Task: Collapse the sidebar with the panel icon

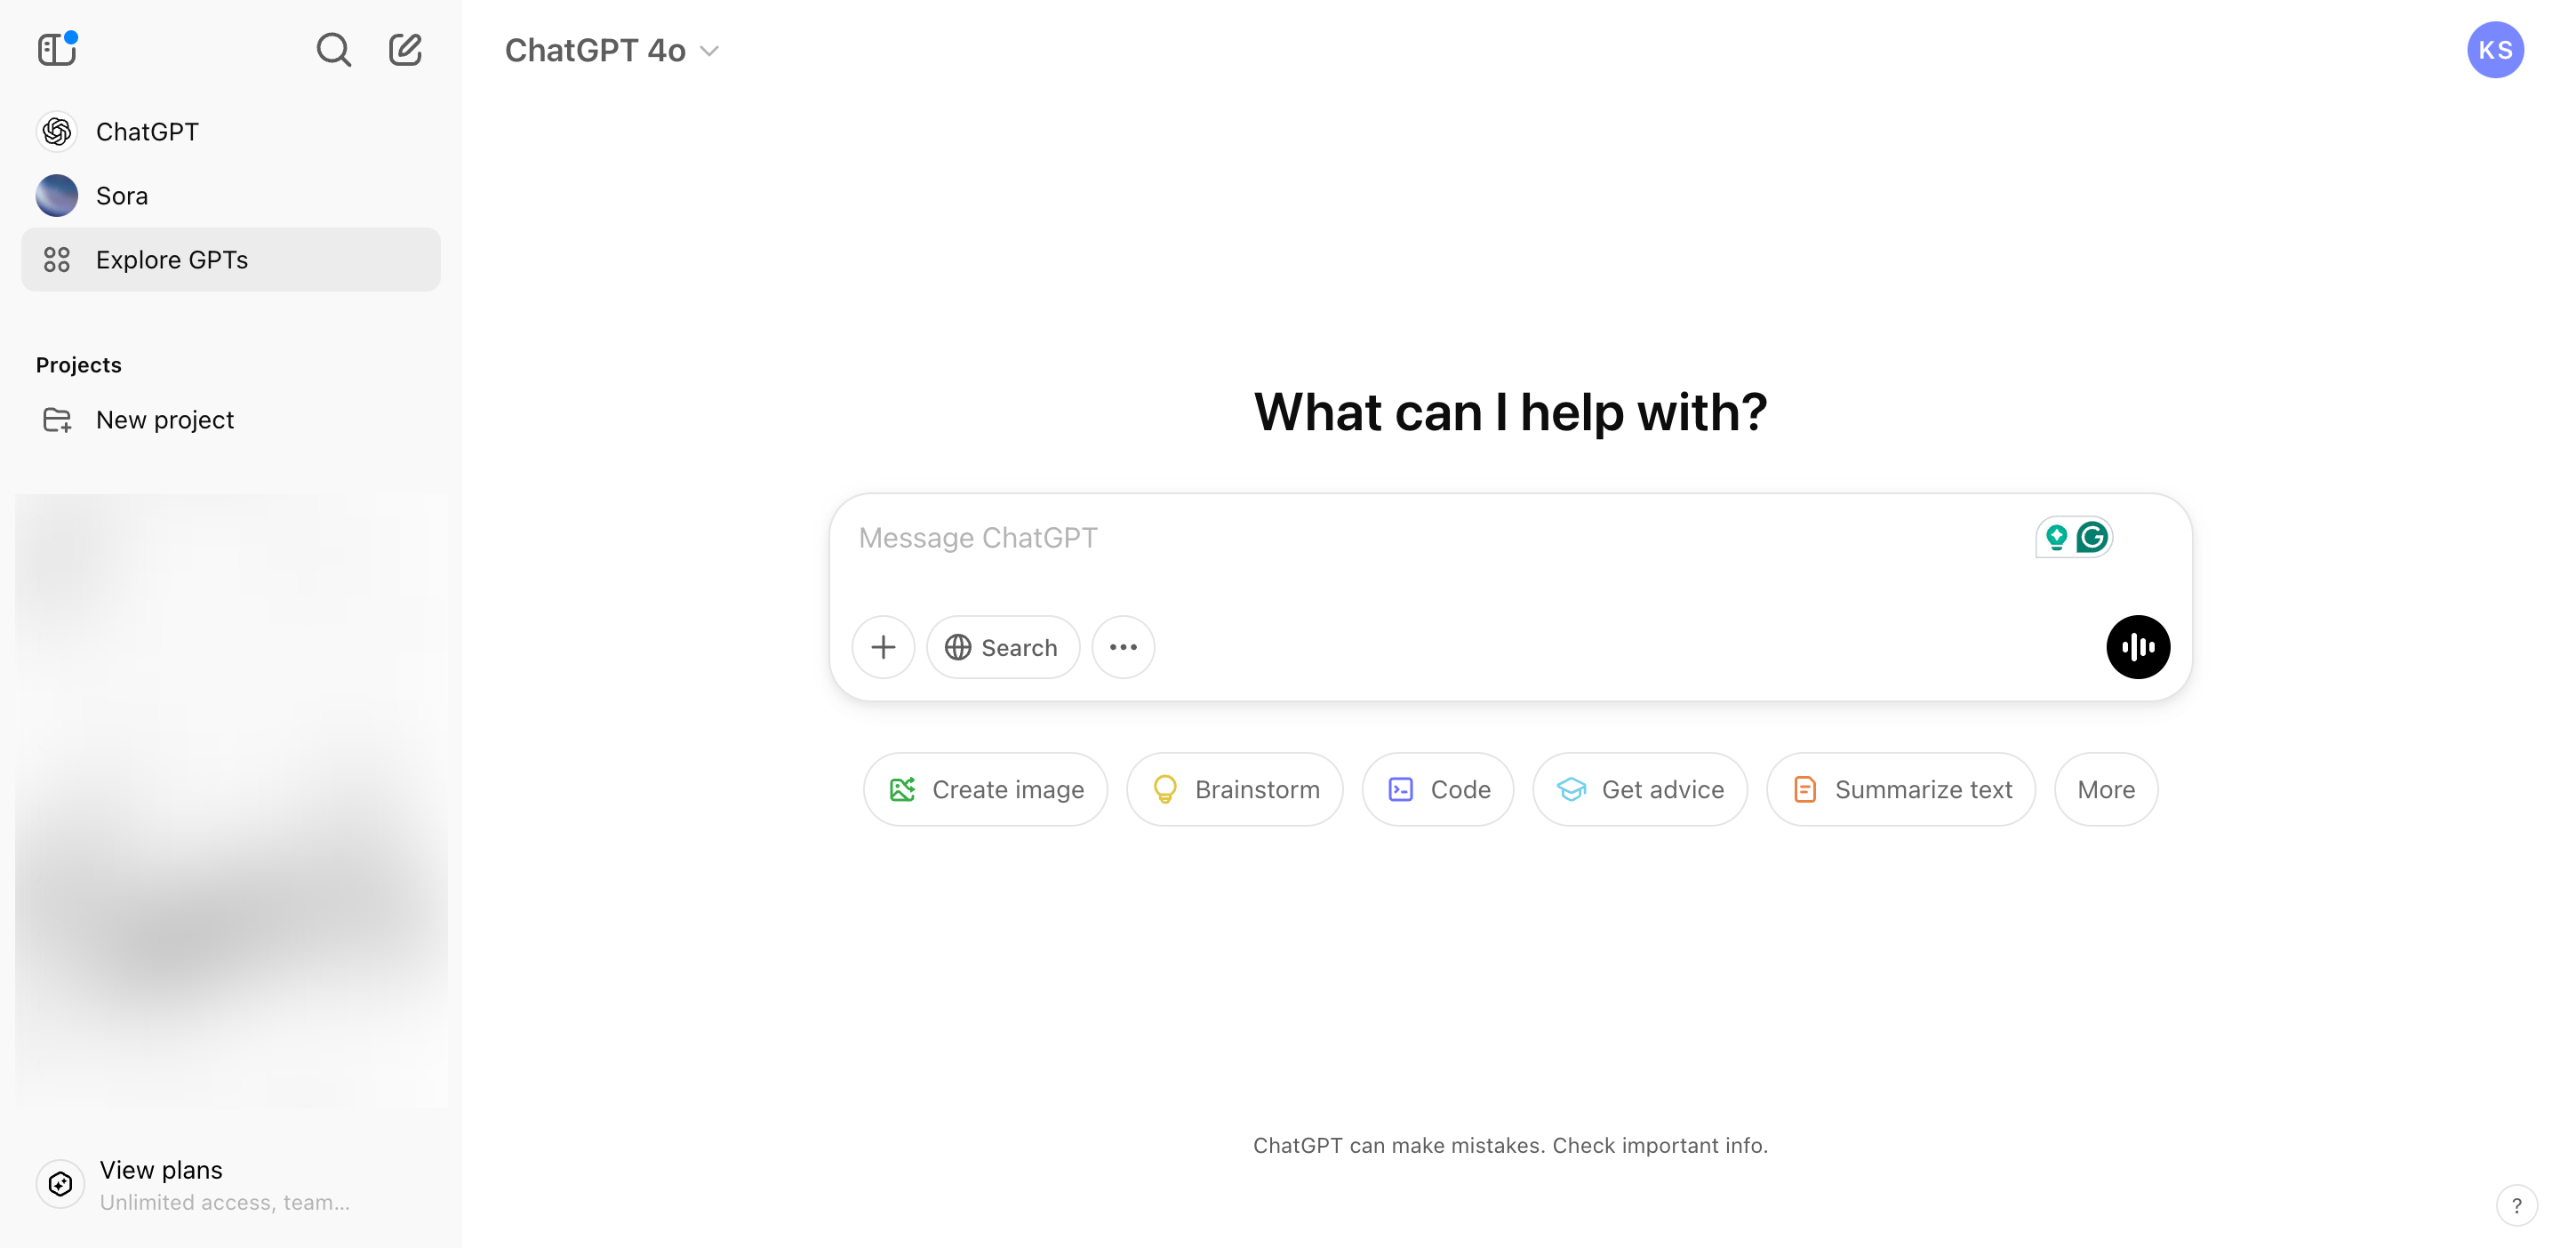Action: coord(57,48)
